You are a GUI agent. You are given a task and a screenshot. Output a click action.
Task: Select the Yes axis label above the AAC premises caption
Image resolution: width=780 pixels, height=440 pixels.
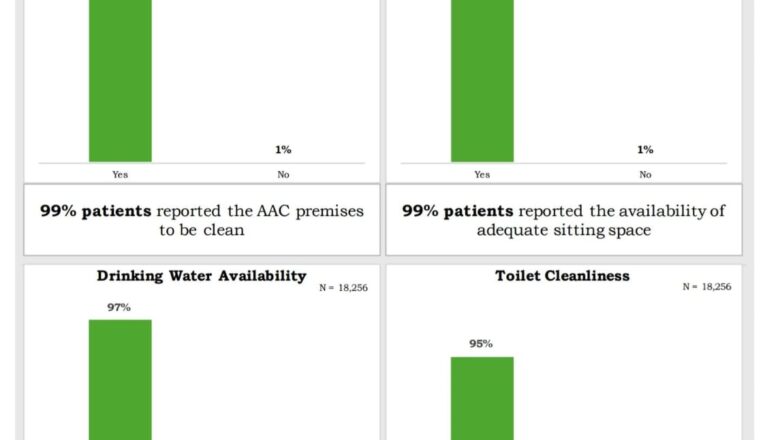pos(120,174)
